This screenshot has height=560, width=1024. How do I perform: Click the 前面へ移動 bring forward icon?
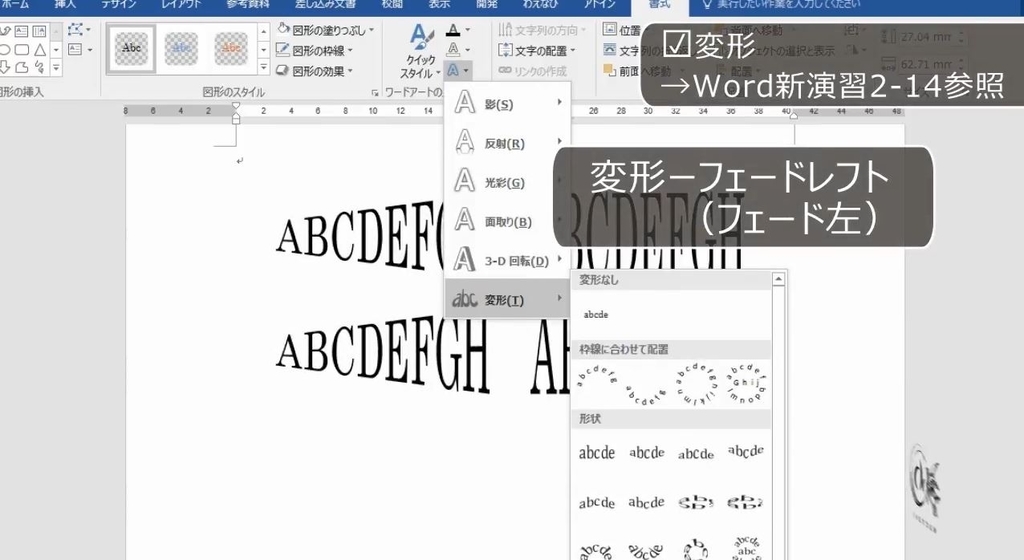609,70
